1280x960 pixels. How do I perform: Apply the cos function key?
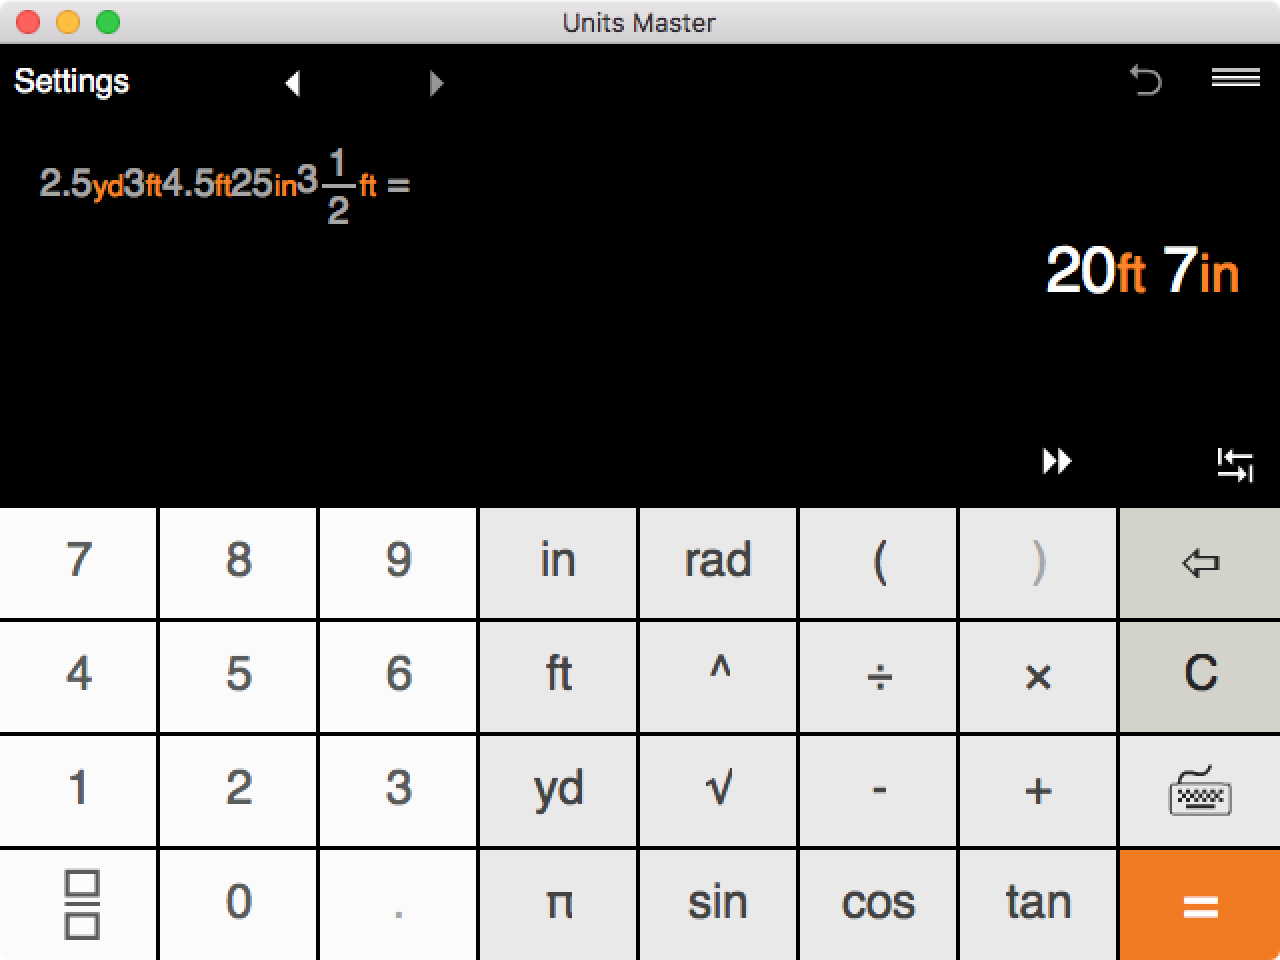pyautogui.click(x=878, y=905)
